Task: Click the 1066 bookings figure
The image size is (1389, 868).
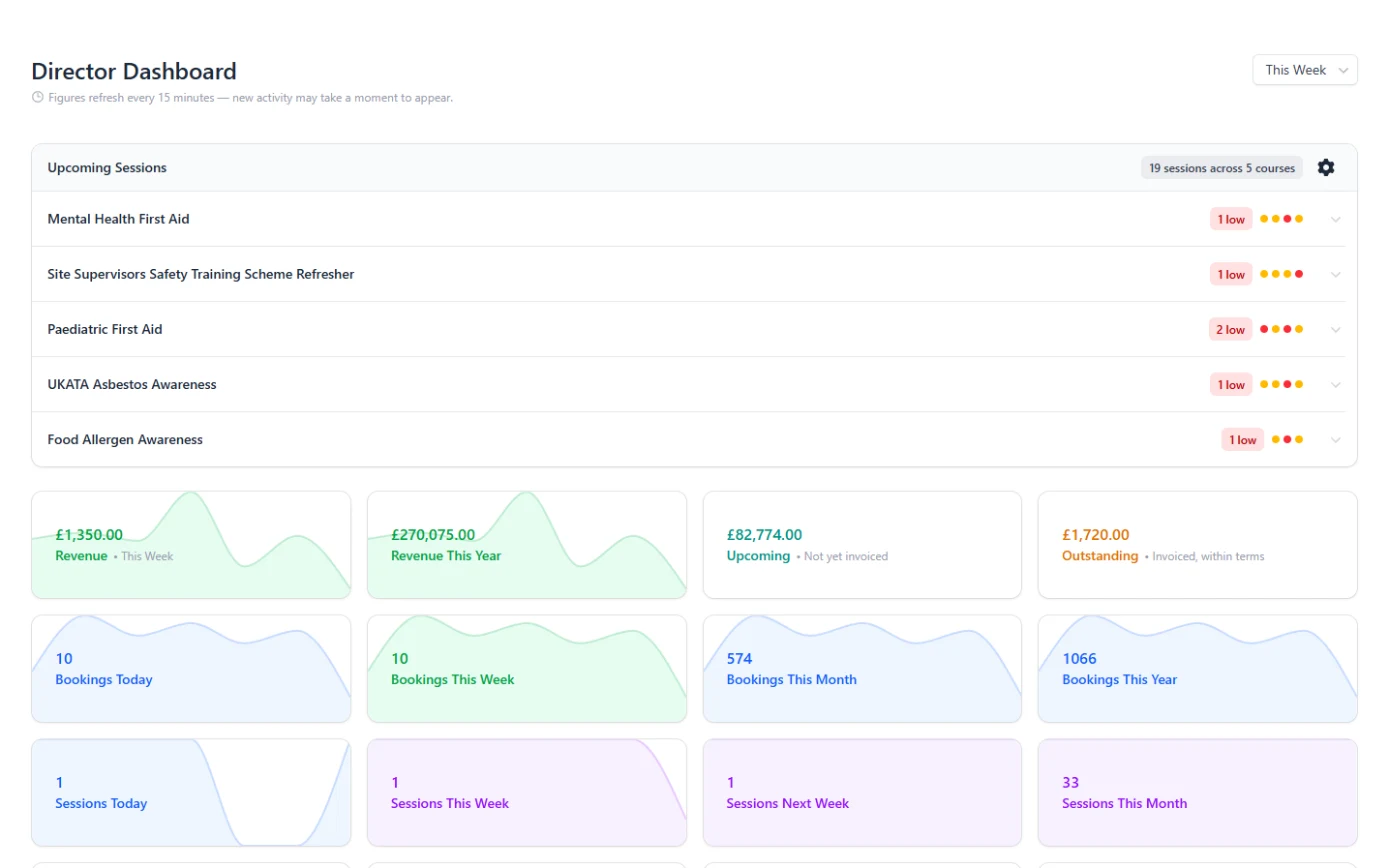Action: coord(1079,659)
